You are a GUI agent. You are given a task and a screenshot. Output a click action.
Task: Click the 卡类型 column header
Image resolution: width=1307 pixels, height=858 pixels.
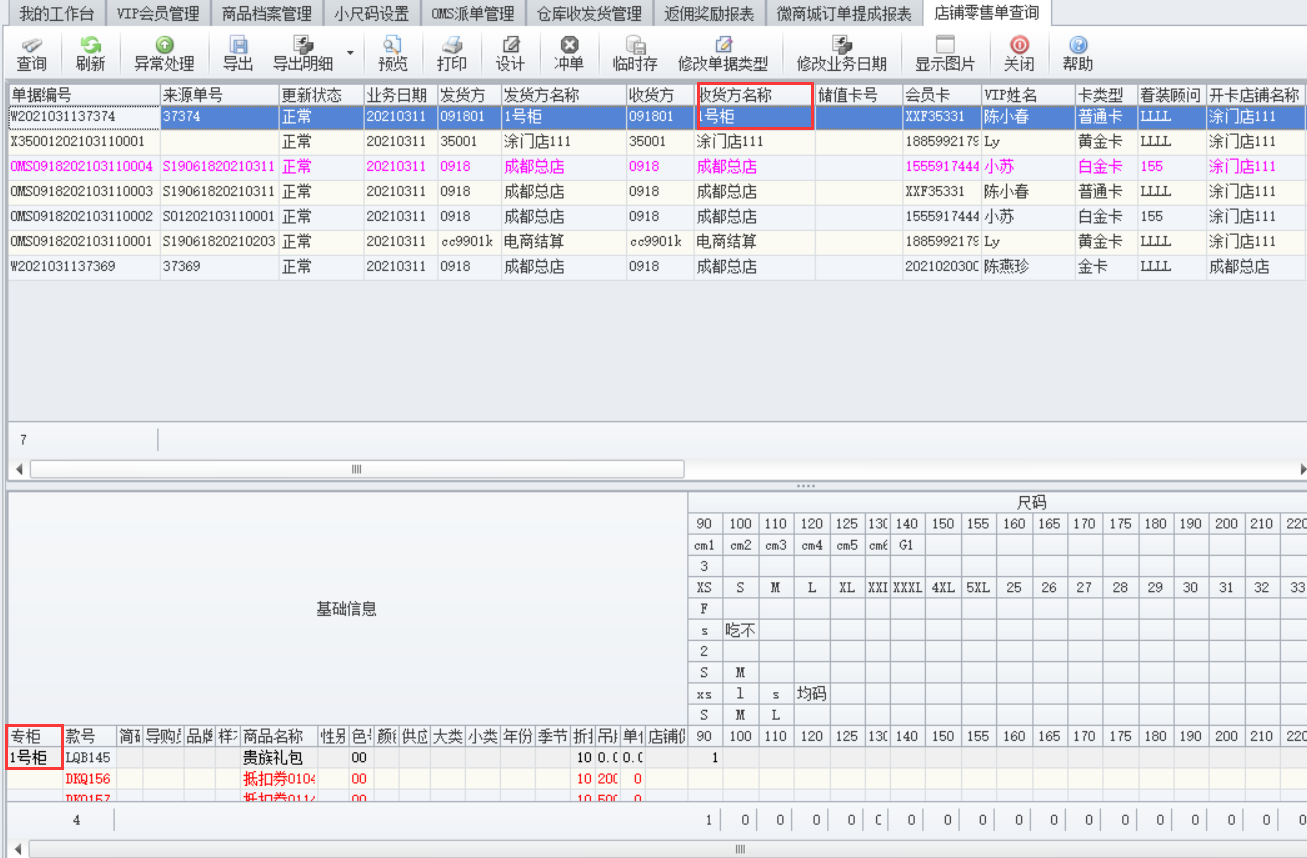[1106, 95]
